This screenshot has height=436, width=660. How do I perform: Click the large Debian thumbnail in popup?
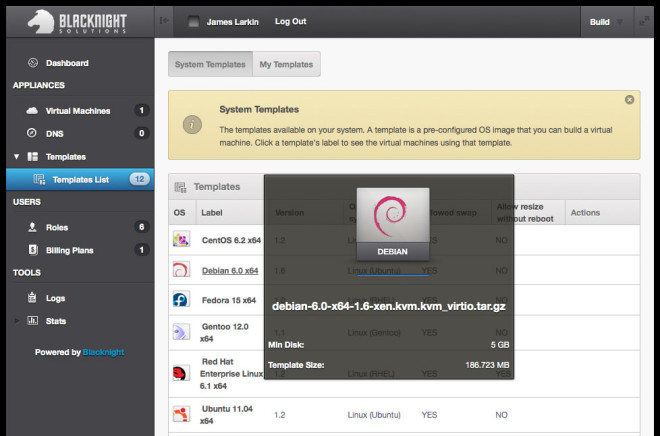(393, 224)
